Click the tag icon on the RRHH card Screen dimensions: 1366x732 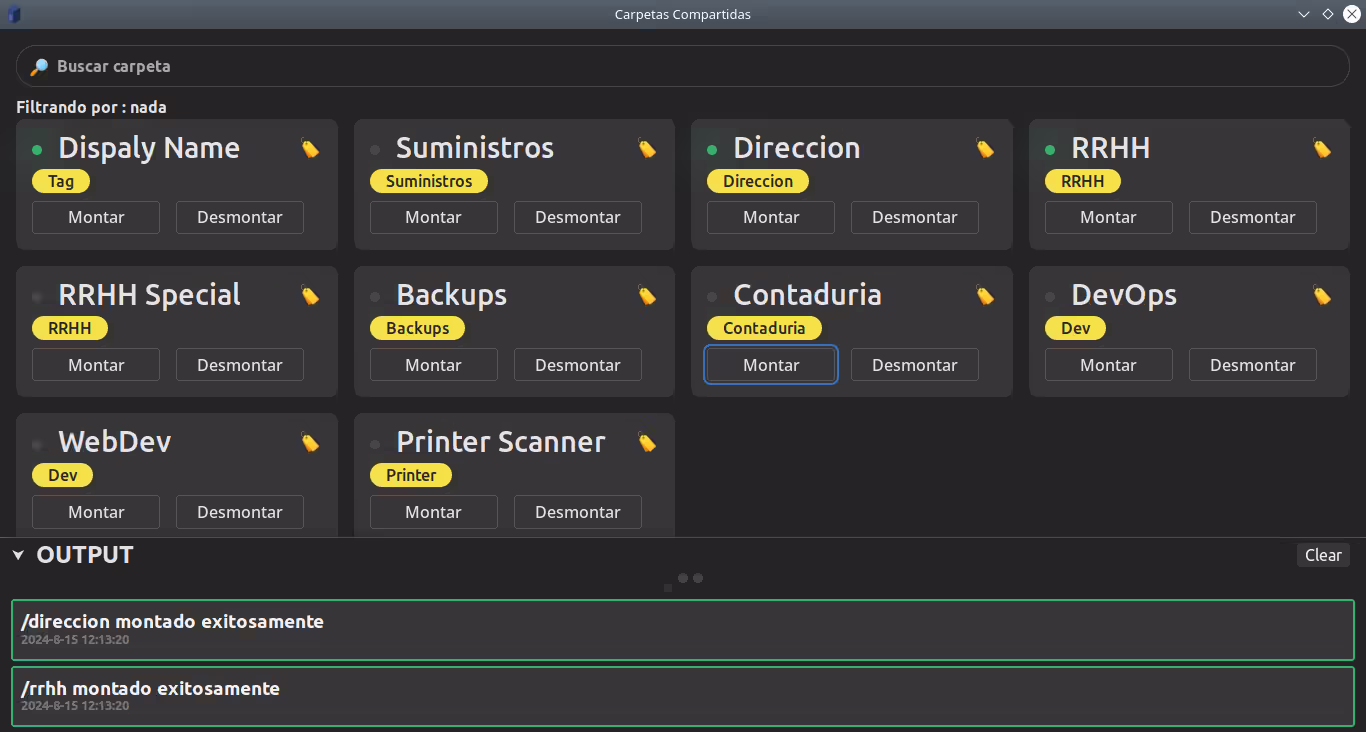(x=1322, y=147)
